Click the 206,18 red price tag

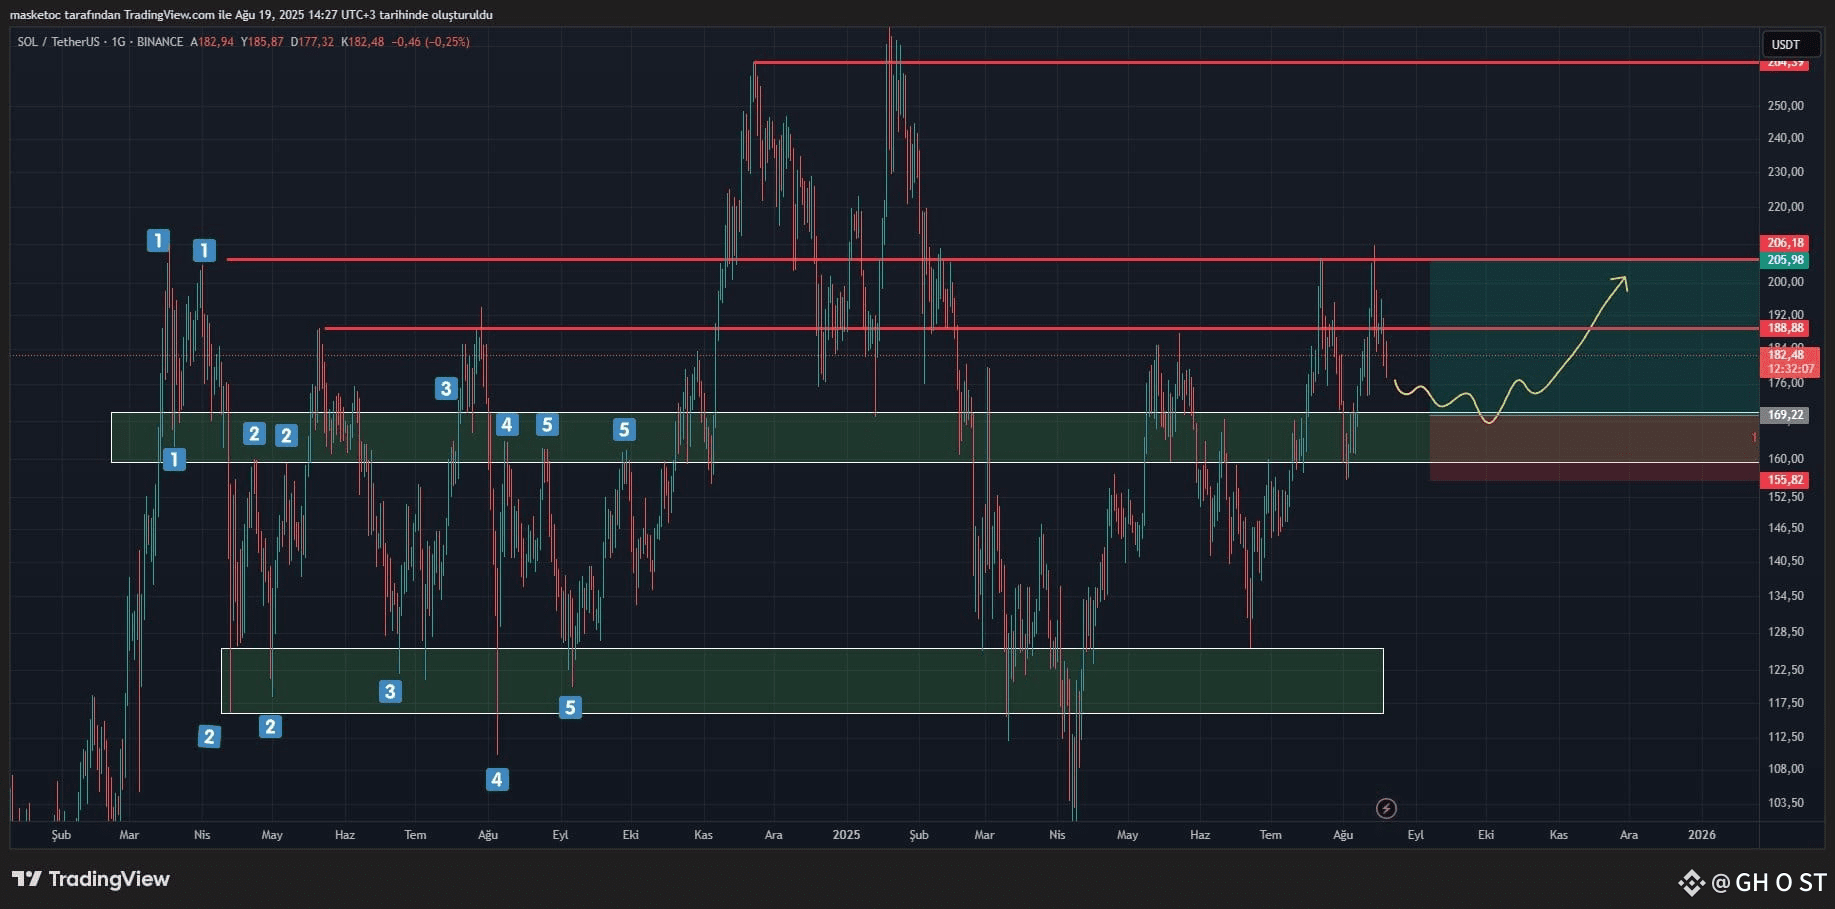[x=1785, y=243]
